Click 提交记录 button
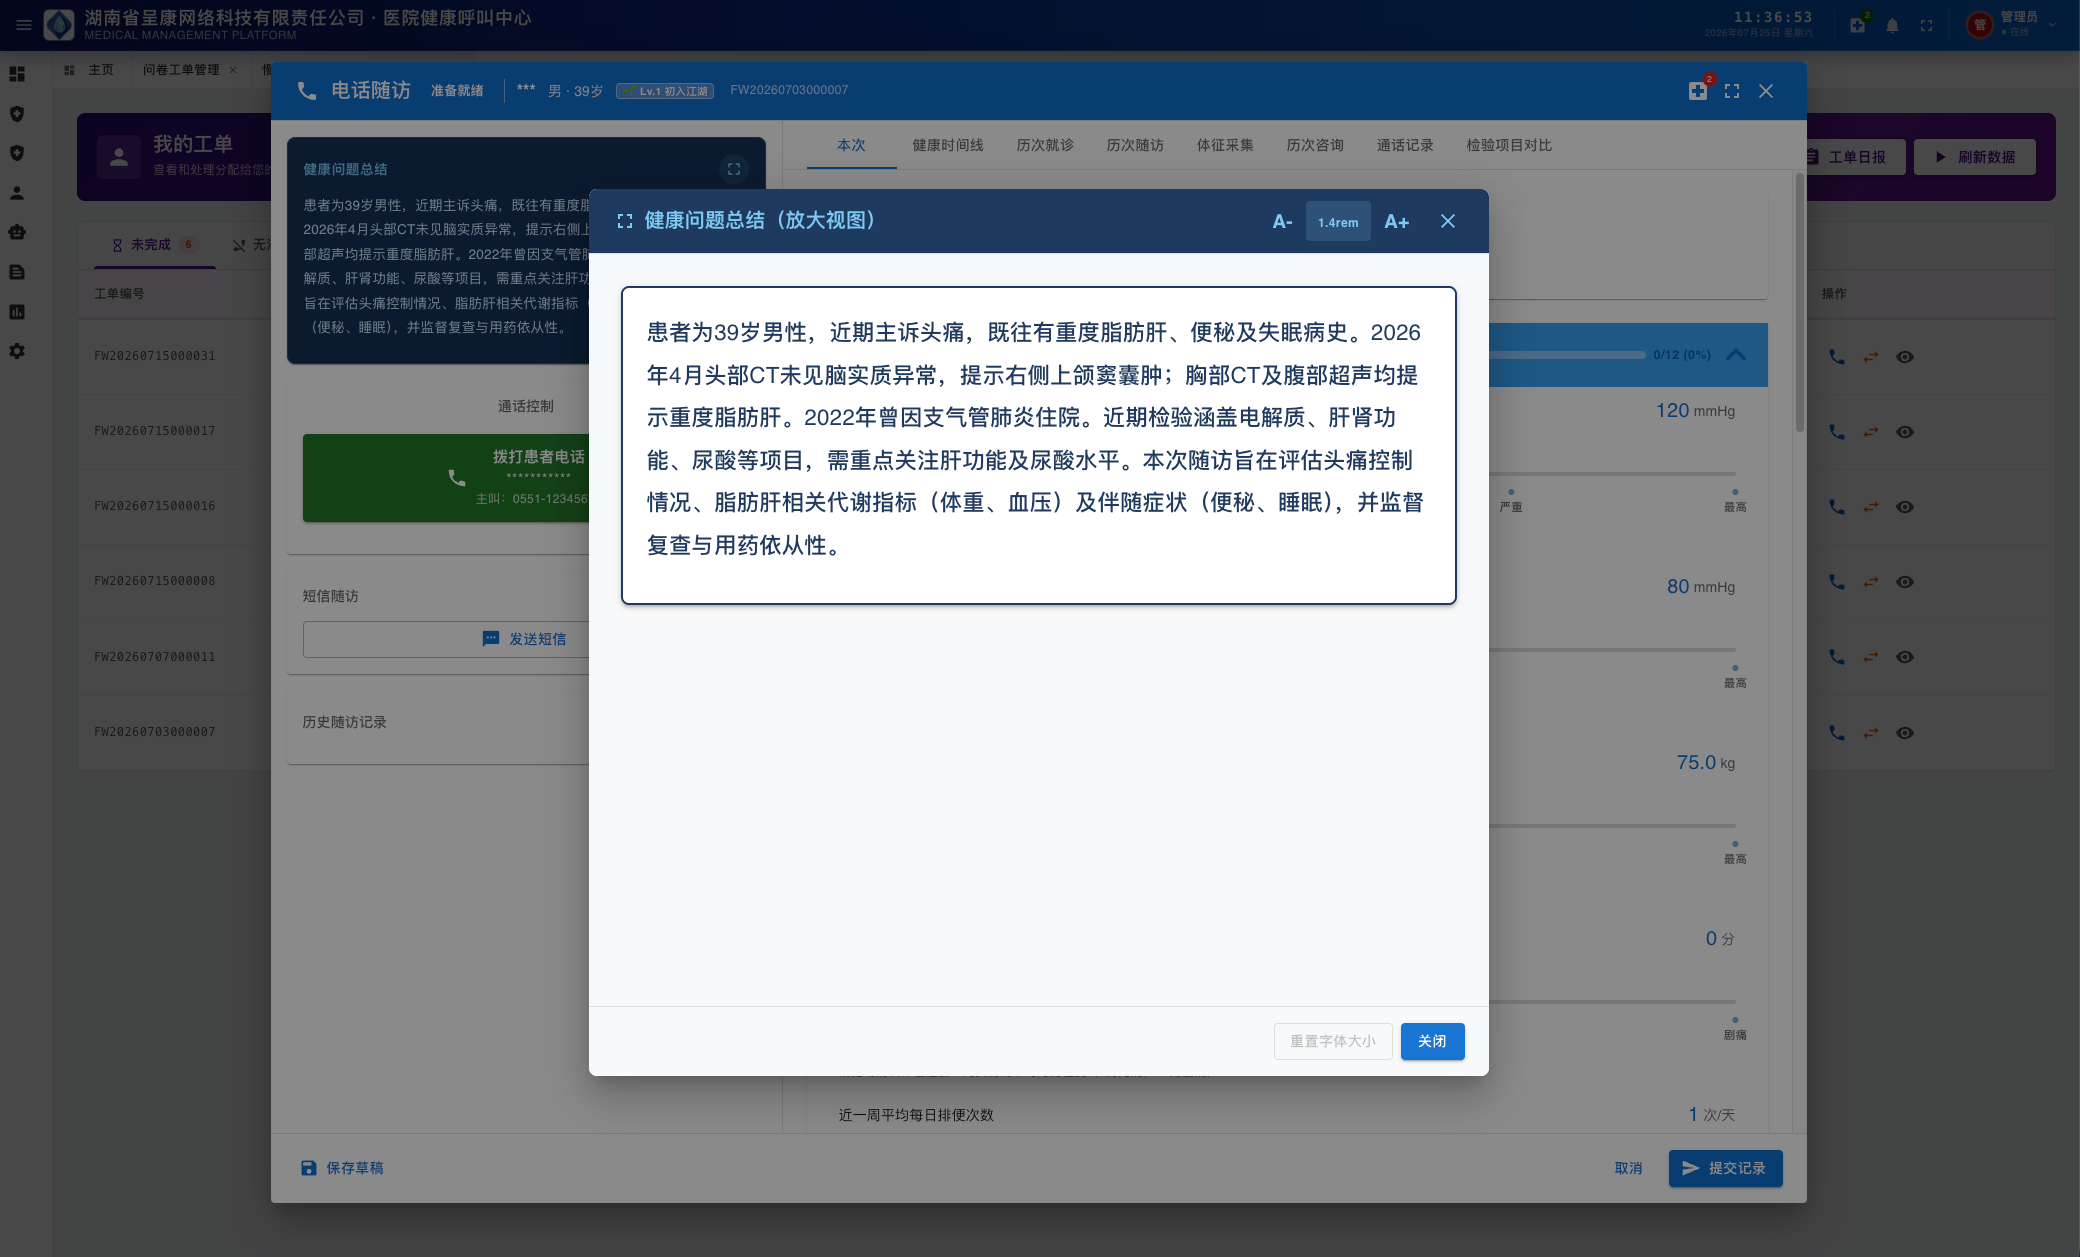 point(1725,1168)
